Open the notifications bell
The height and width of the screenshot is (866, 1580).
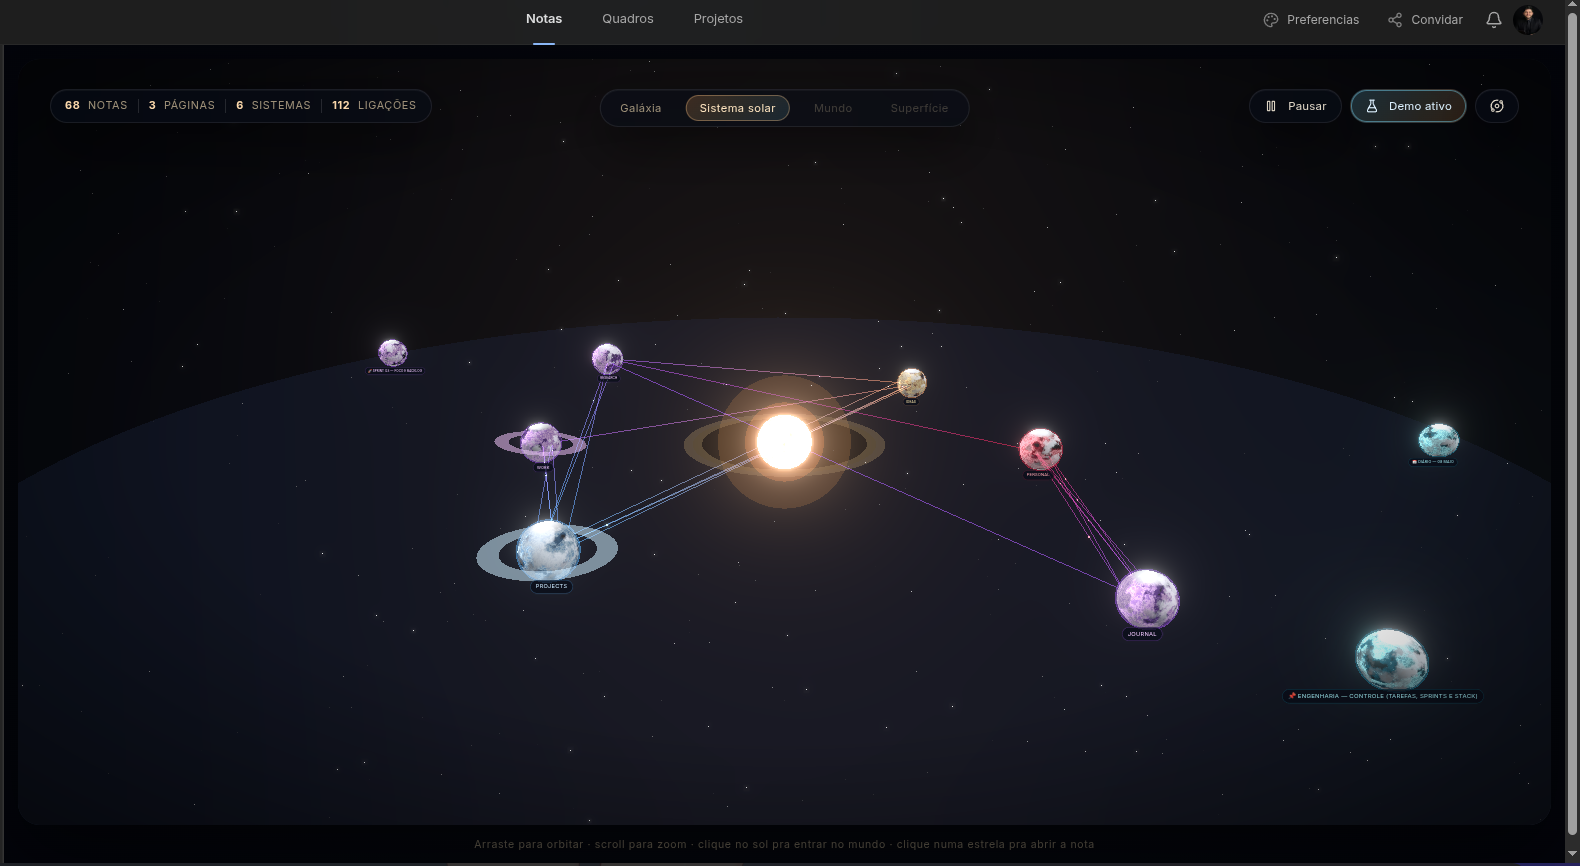coord(1494,20)
